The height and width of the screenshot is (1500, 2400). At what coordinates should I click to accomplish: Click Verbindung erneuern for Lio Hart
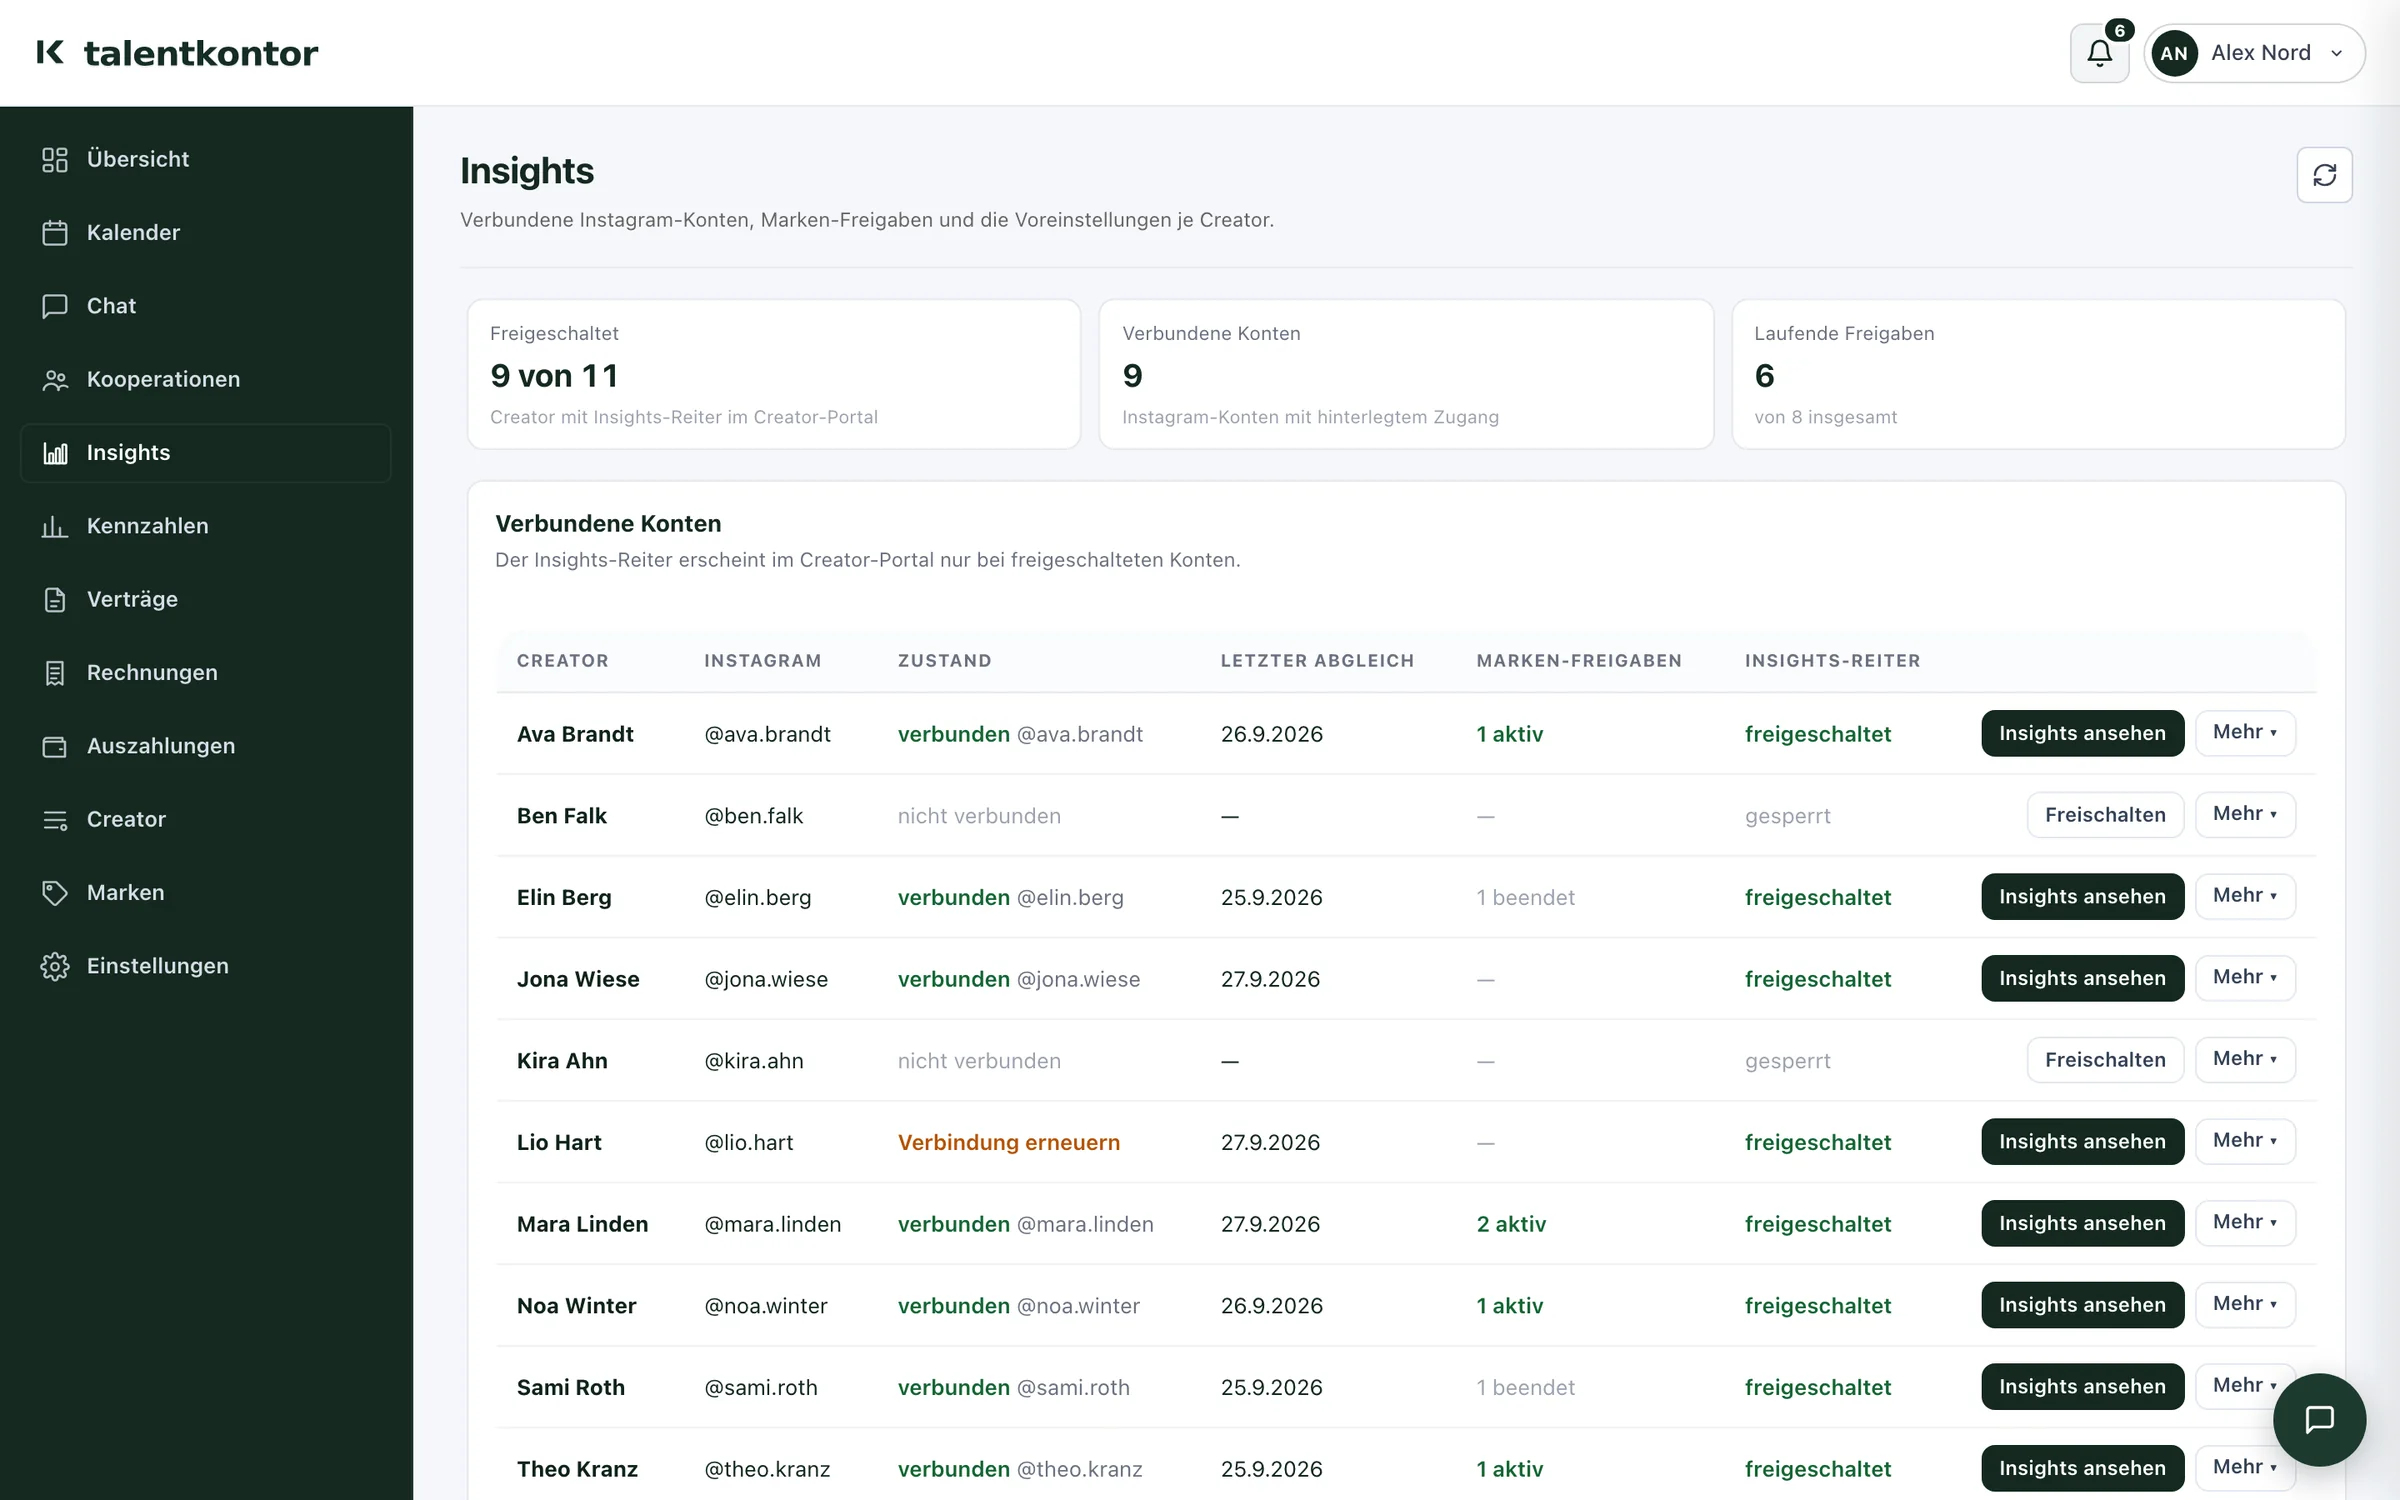(x=1008, y=1142)
